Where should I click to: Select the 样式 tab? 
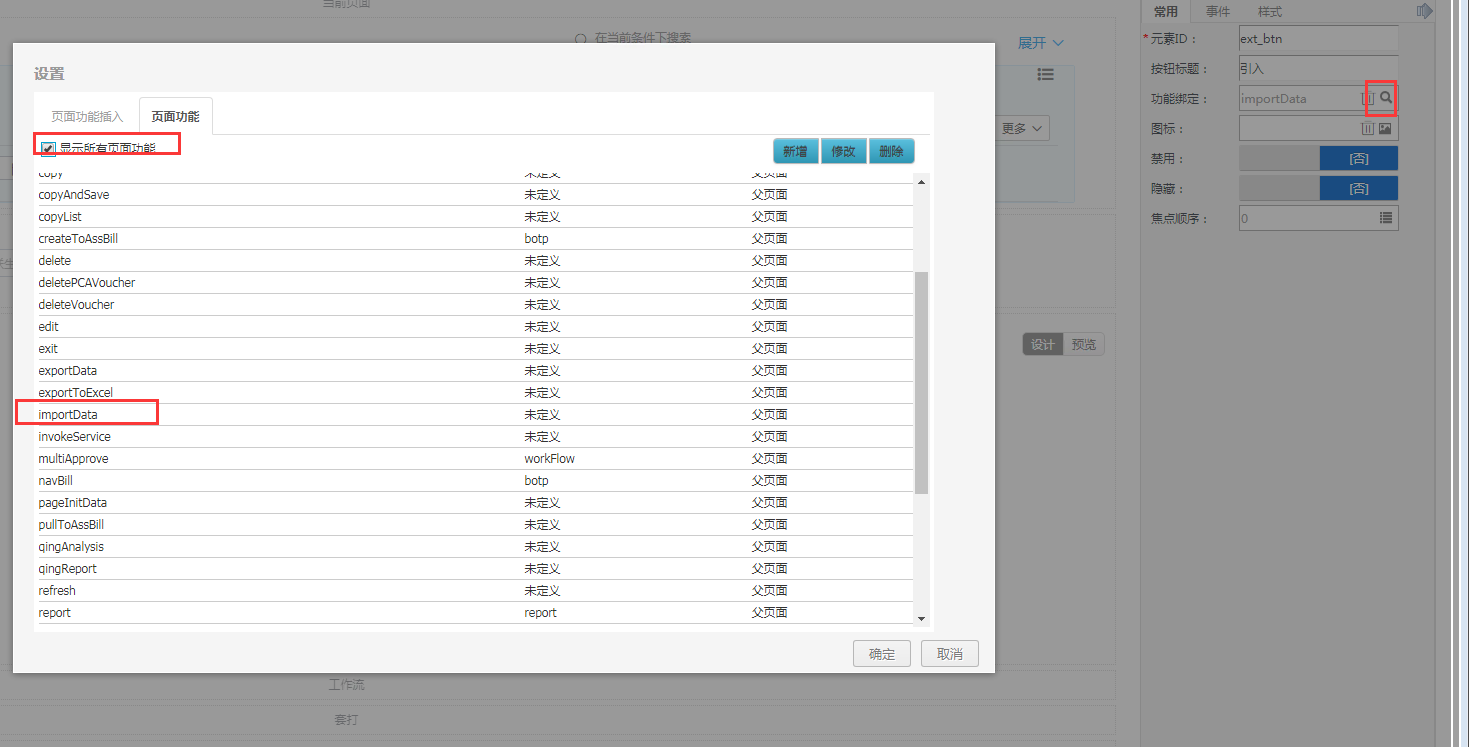1269,11
